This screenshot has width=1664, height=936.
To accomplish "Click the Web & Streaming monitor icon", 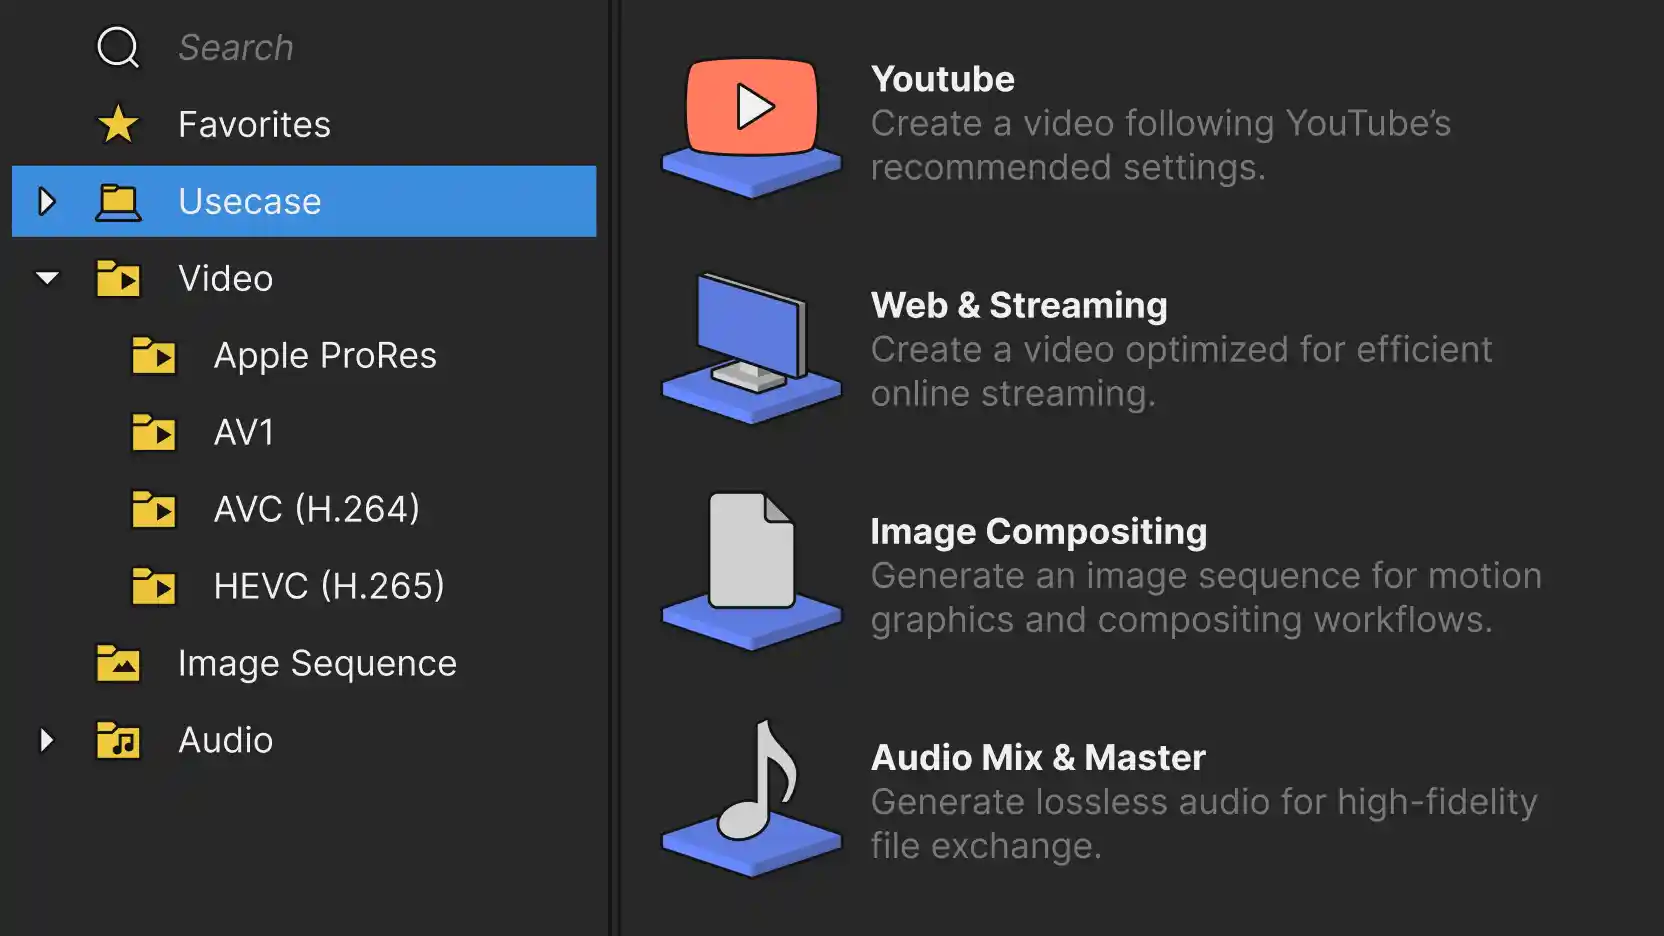I will point(752,349).
